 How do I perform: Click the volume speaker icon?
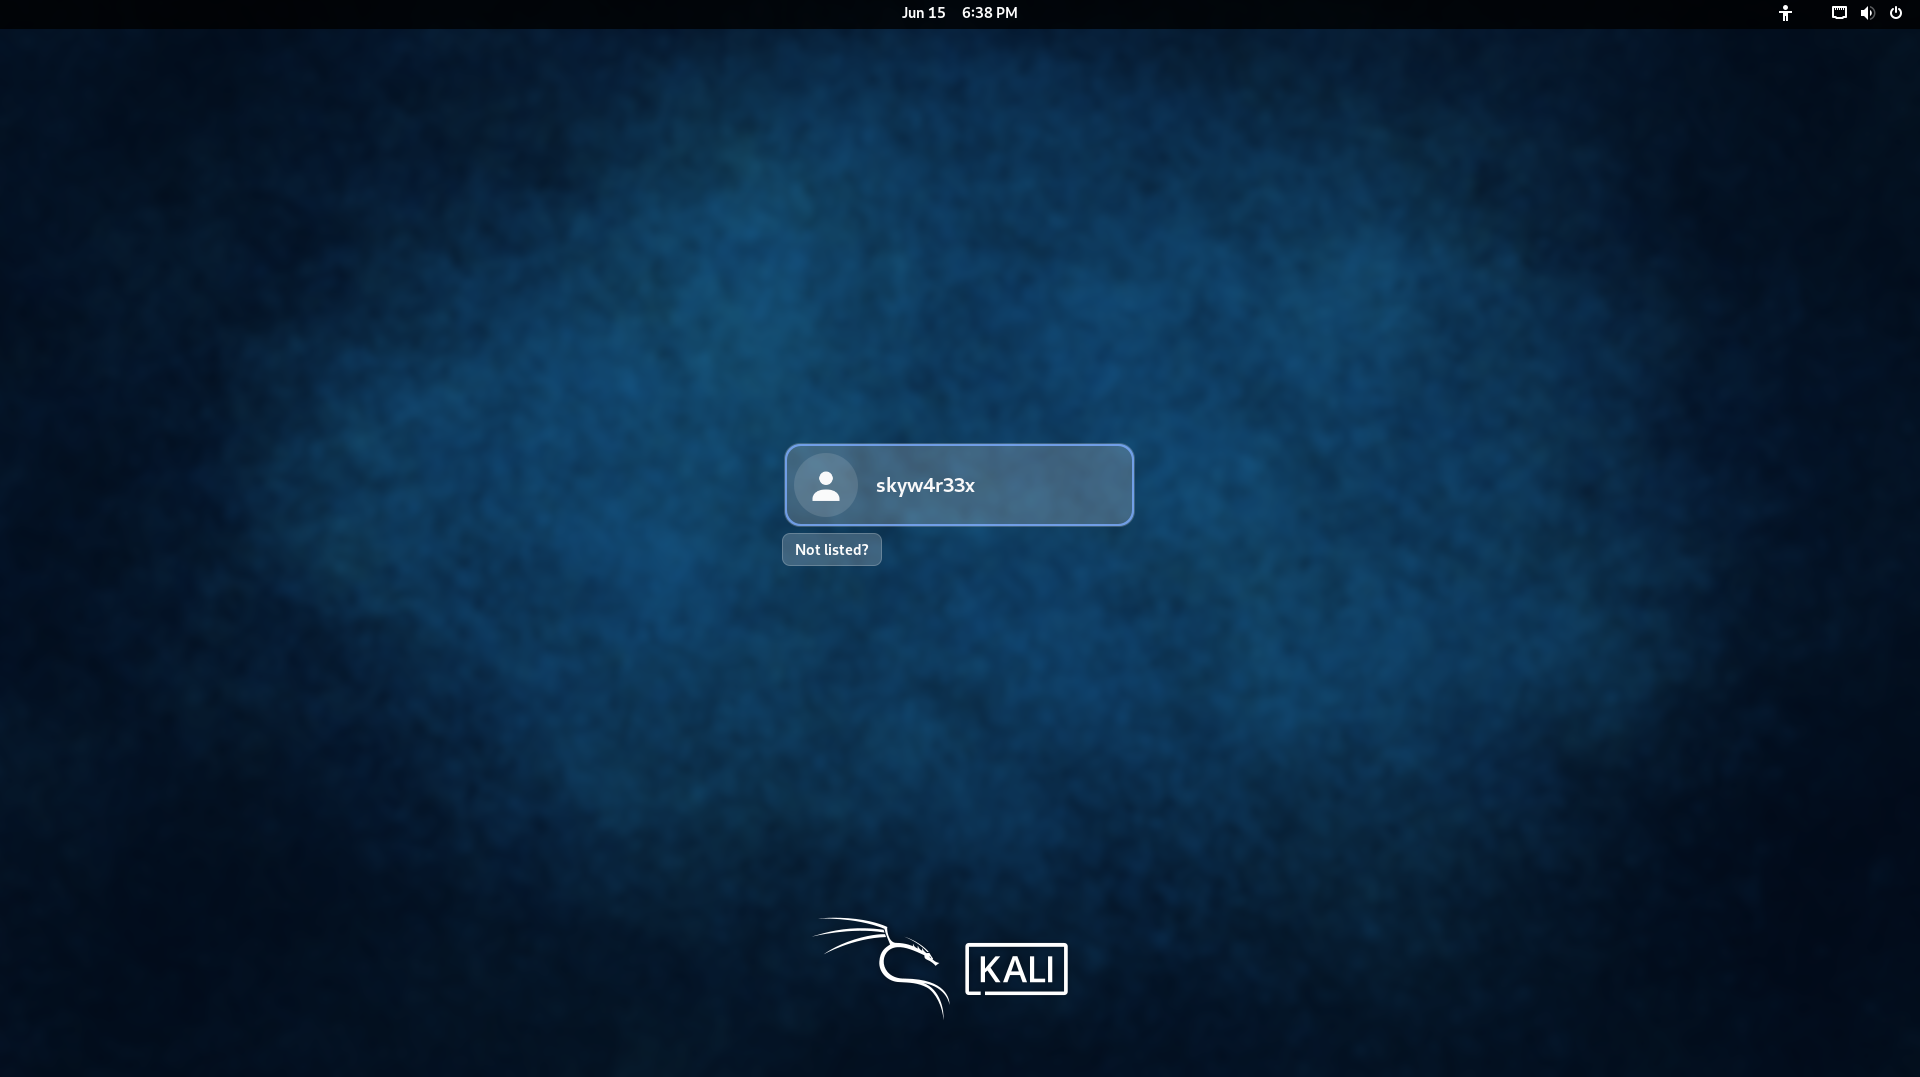(1867, 13)
